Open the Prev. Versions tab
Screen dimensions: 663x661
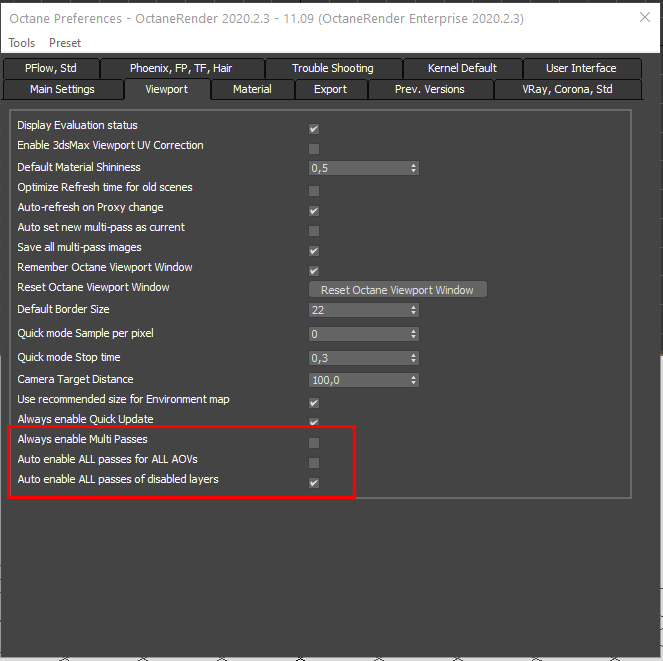(430, 89)
